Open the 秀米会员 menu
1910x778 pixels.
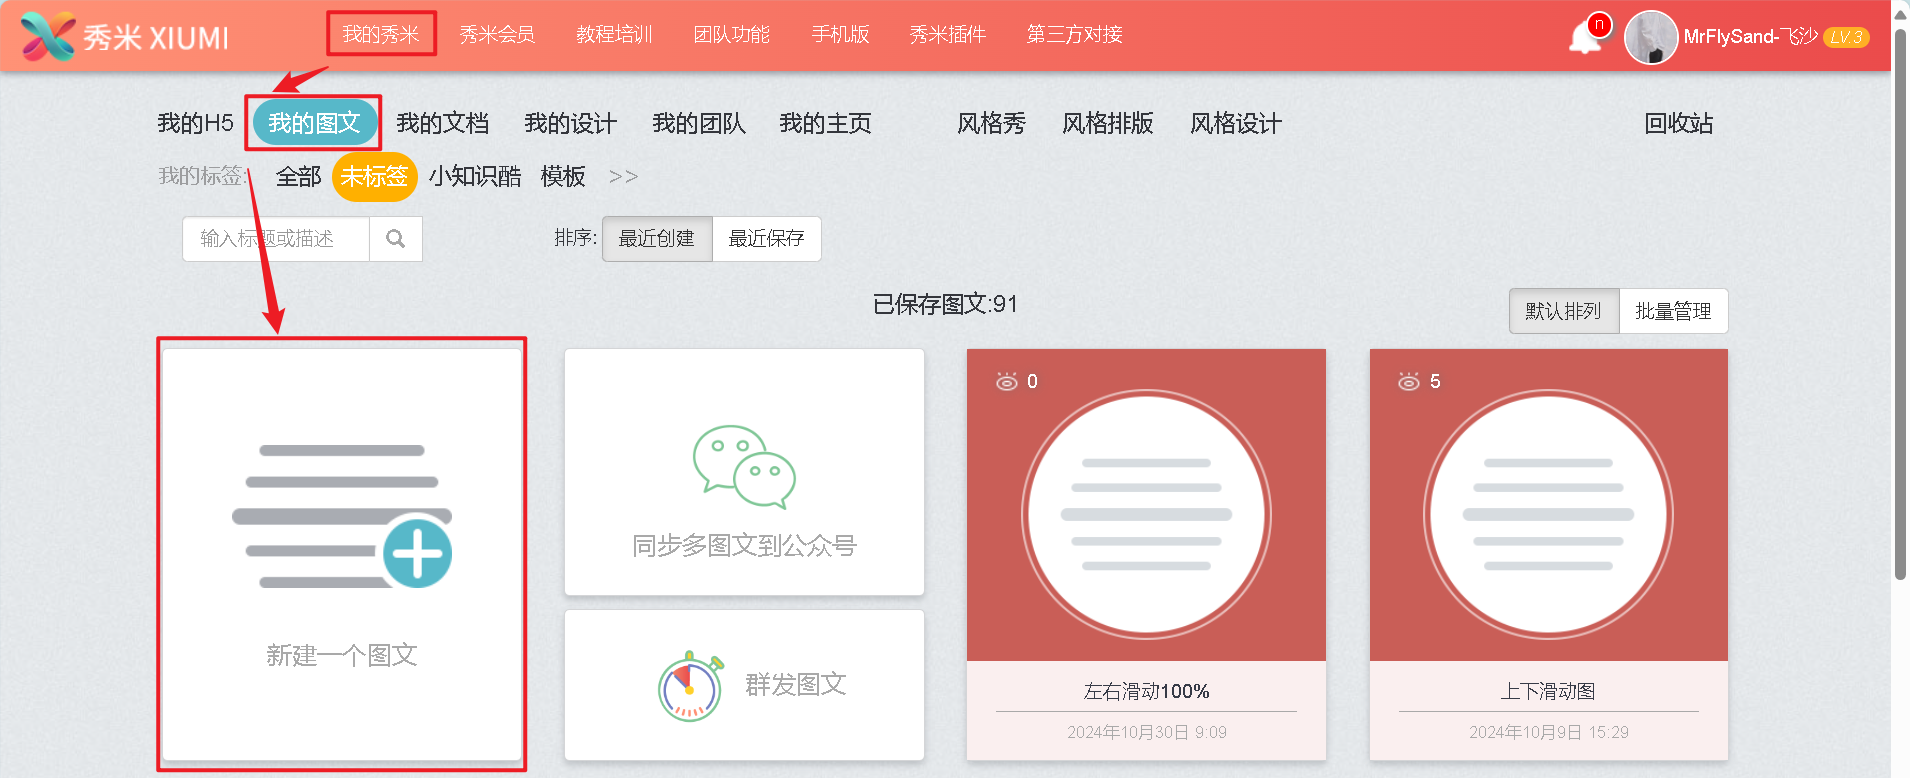click(497, 34)
